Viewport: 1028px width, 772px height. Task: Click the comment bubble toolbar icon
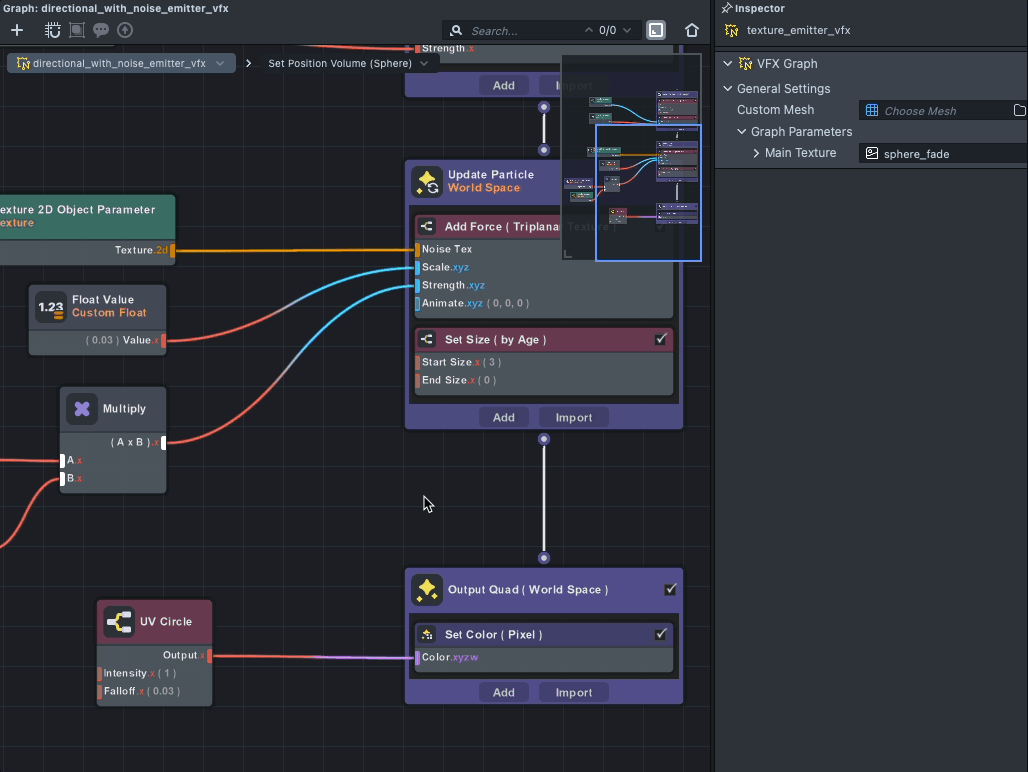pos(101,30)
